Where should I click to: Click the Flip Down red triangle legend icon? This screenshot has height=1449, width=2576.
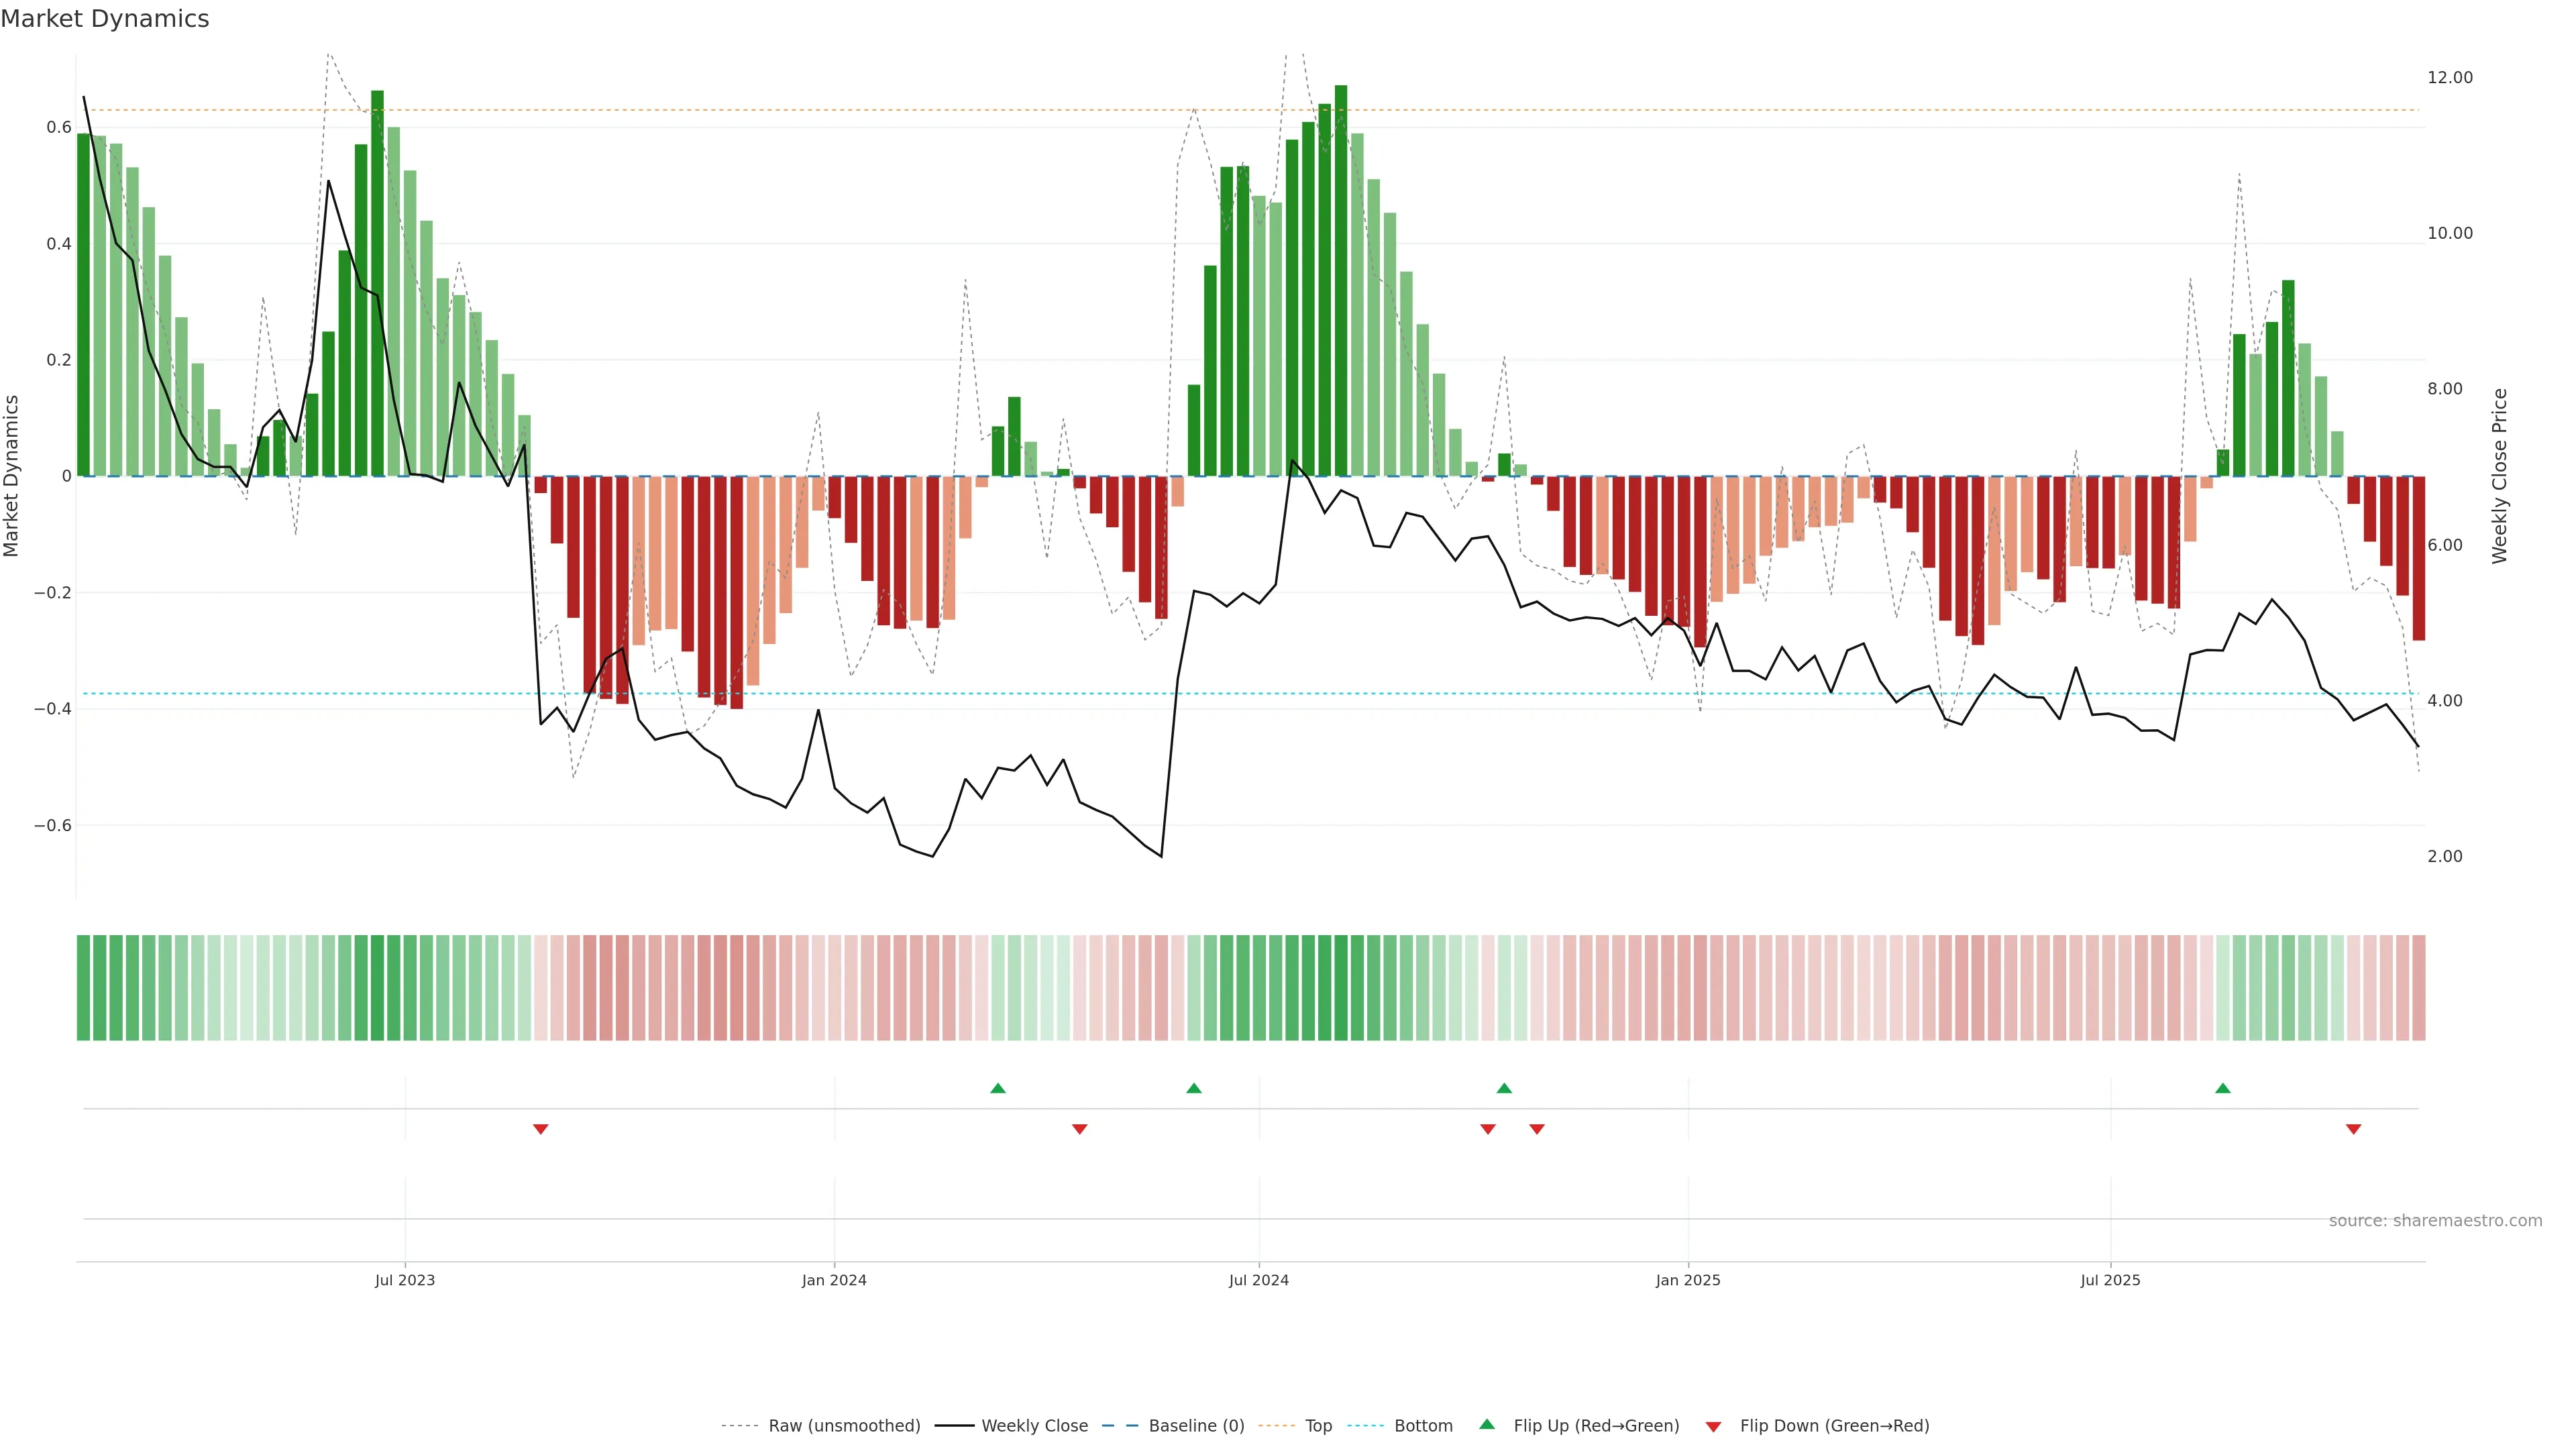1713,1427
